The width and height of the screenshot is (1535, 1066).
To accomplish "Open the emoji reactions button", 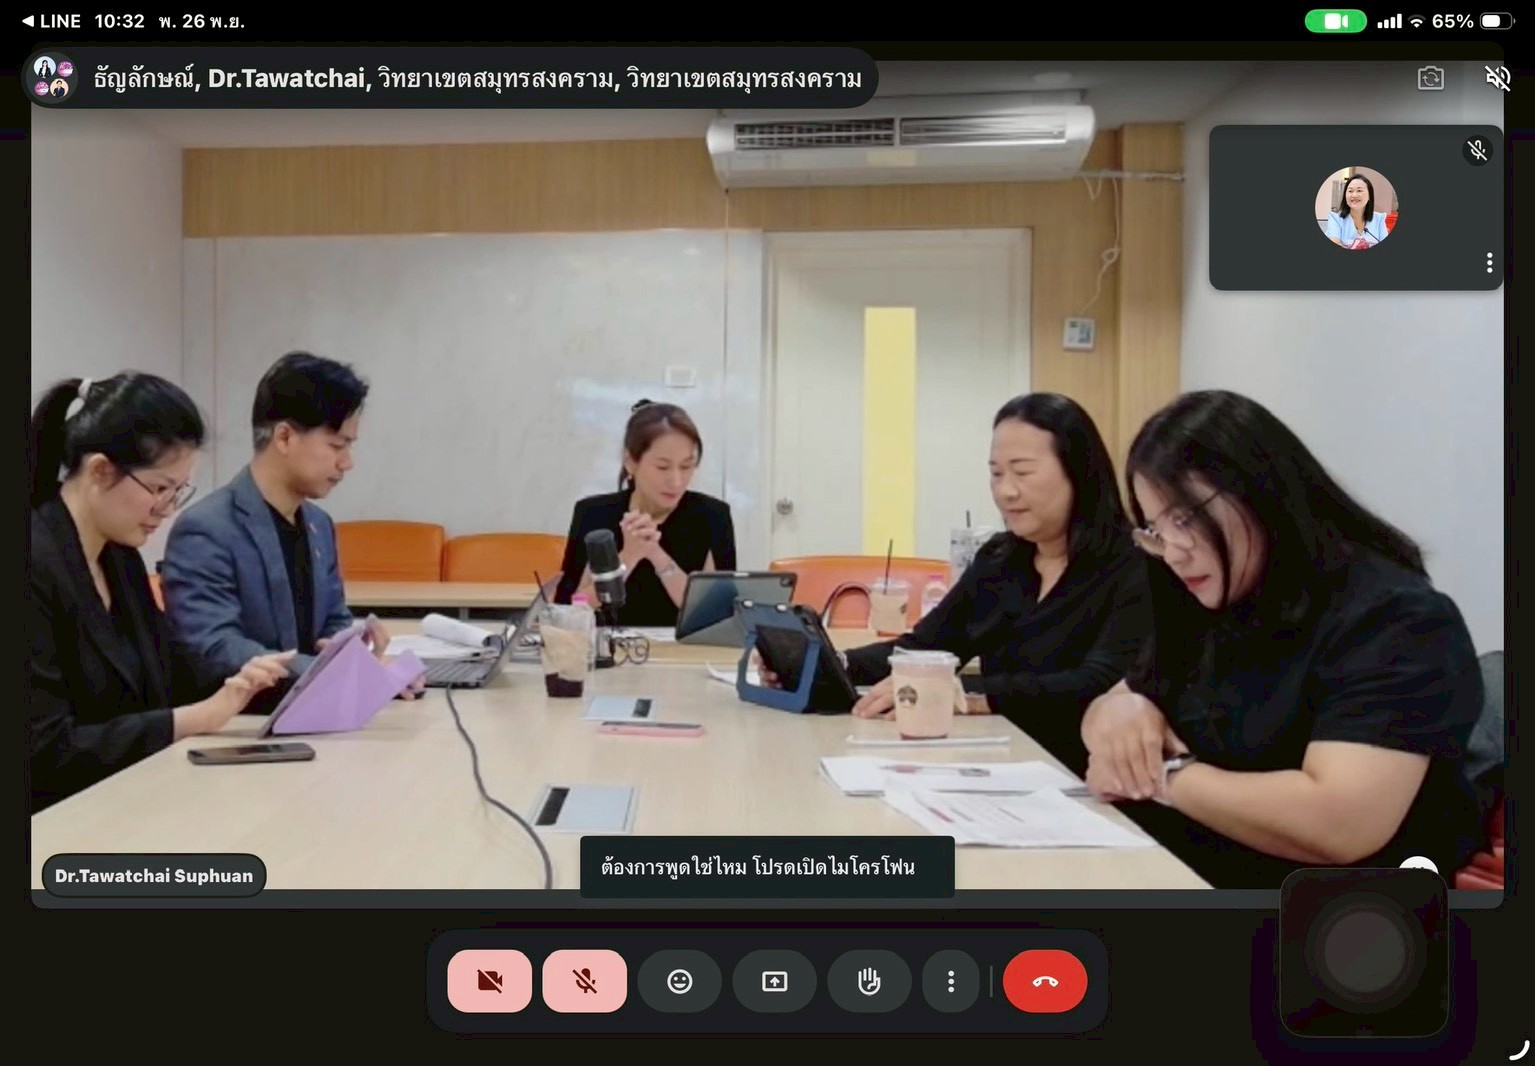I will point(680,981).
